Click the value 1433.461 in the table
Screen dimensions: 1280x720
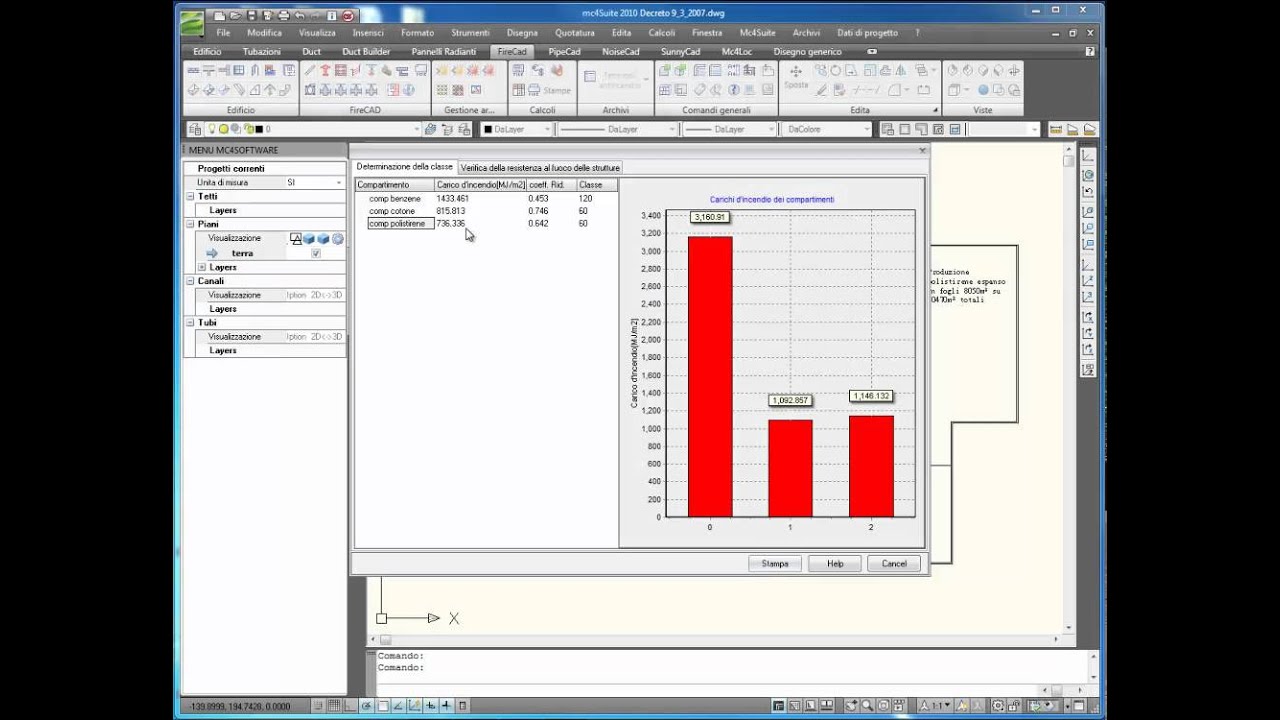(453, 199)
